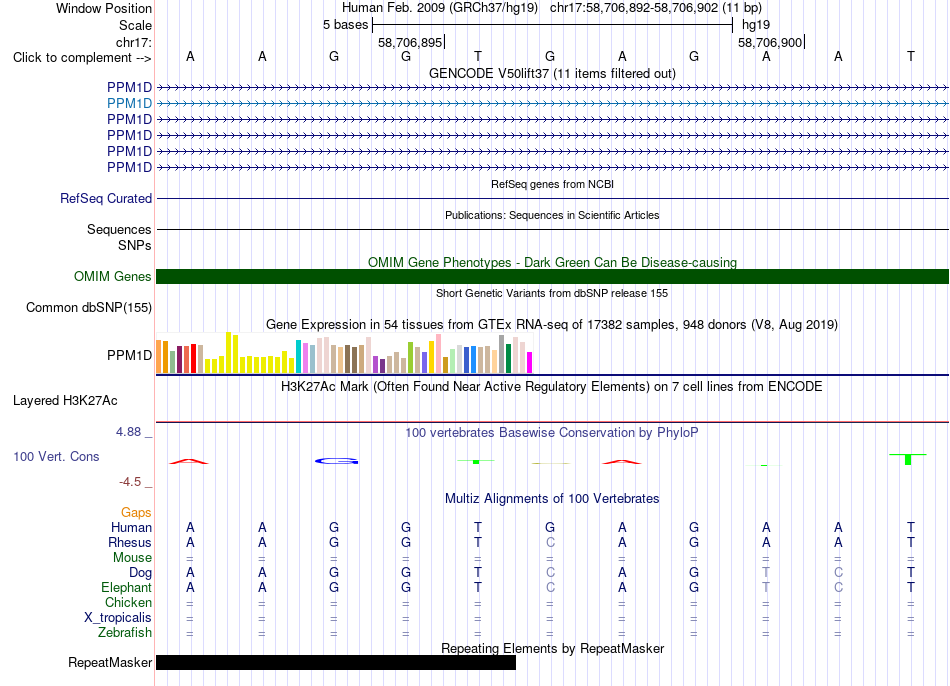
Task: Click the Sequences SNPs track label
Action: [119, 238]
